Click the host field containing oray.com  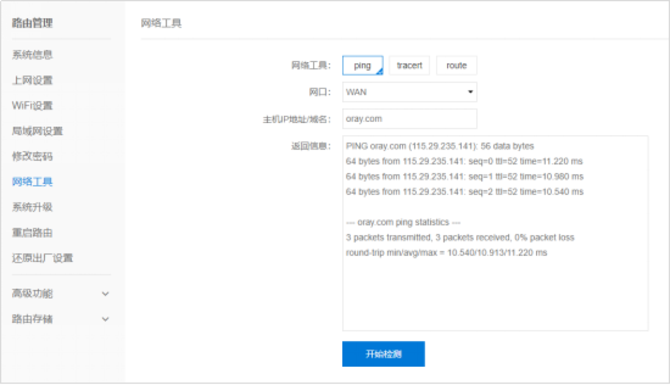[x=409, y=119]
